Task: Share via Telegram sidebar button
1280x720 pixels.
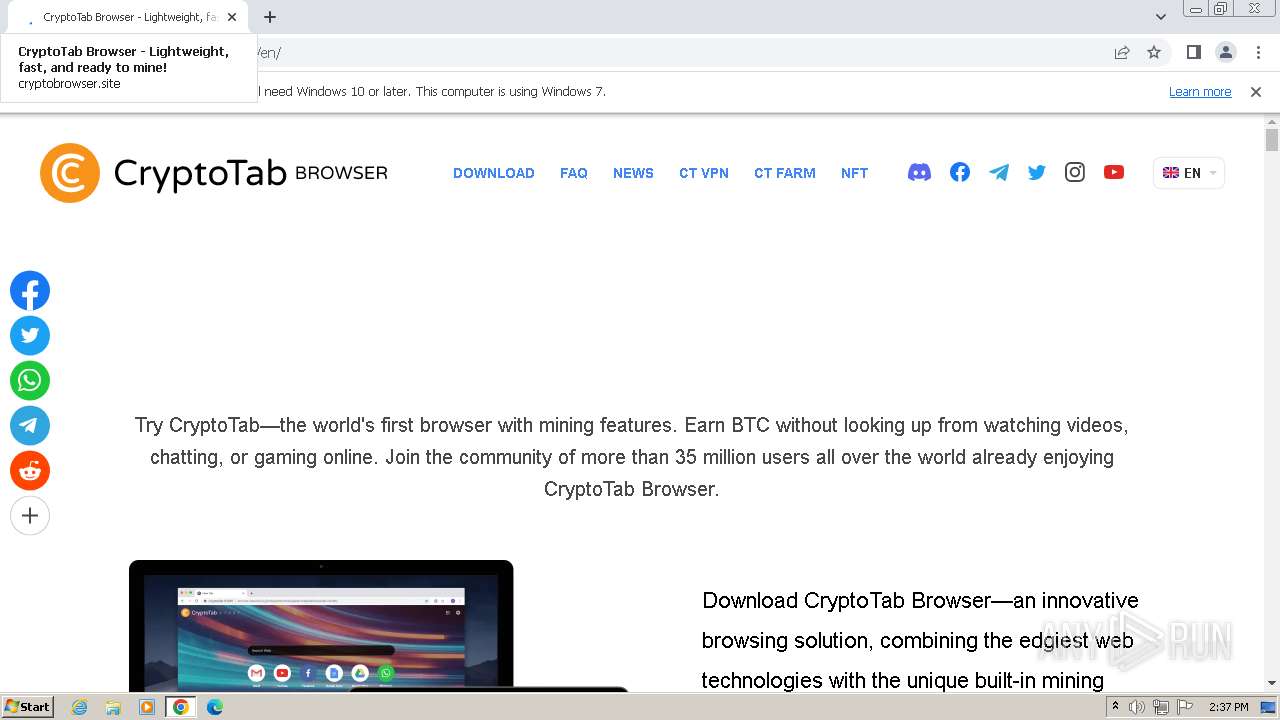Action: pyautogui.click(x=30, y=426)
